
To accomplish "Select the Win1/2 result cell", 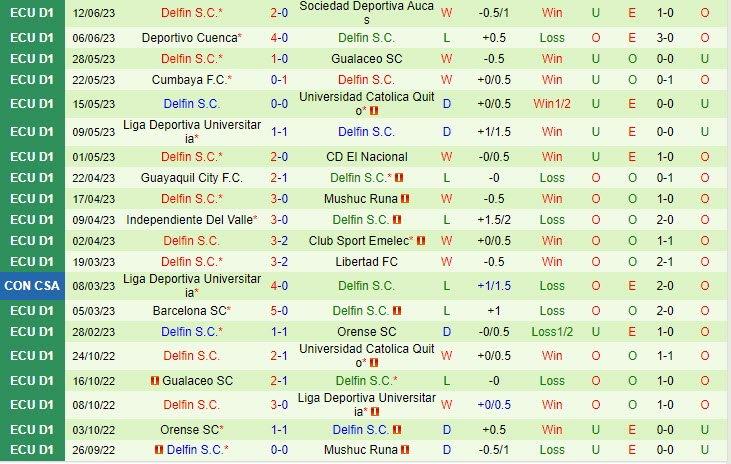I will pos(552,104).
